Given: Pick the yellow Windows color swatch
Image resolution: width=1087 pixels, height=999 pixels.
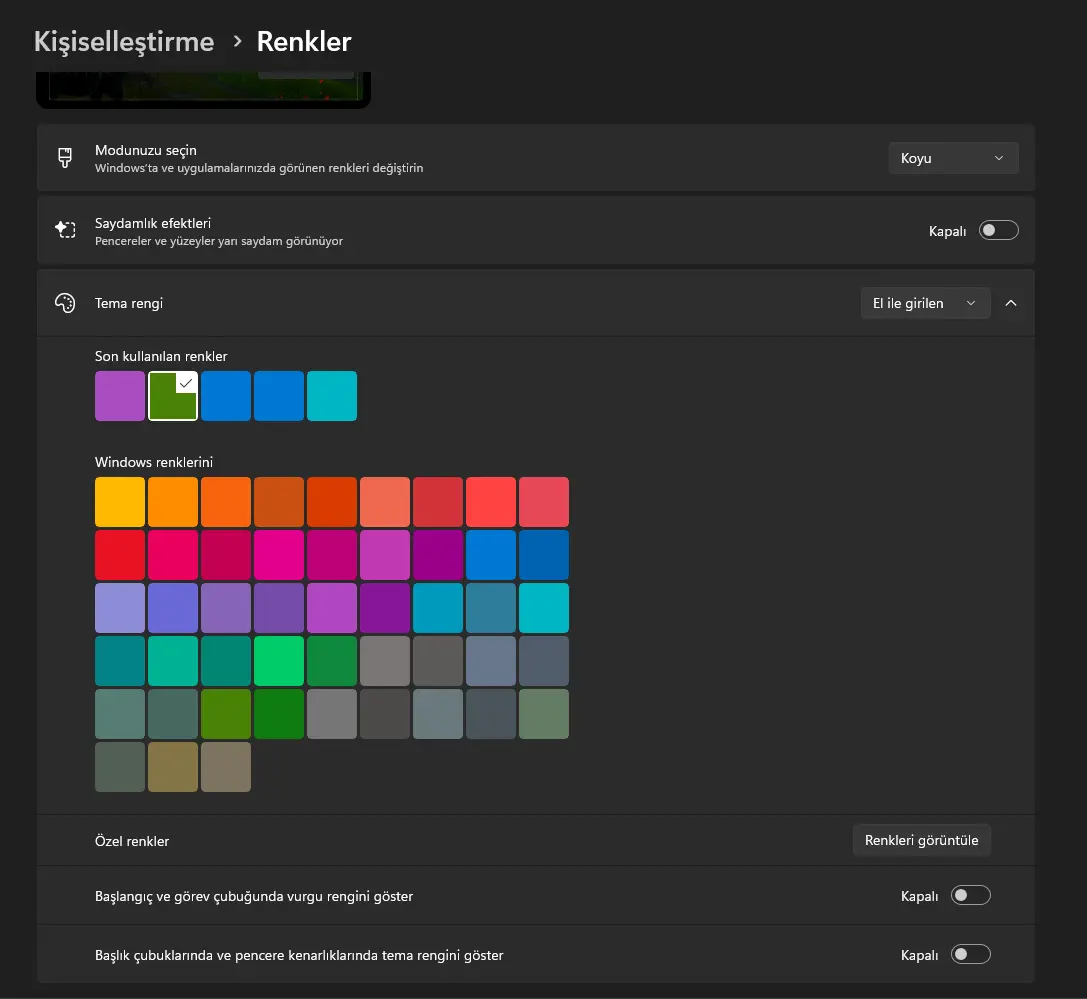Looking at the screenshot, I should point(120,502).
